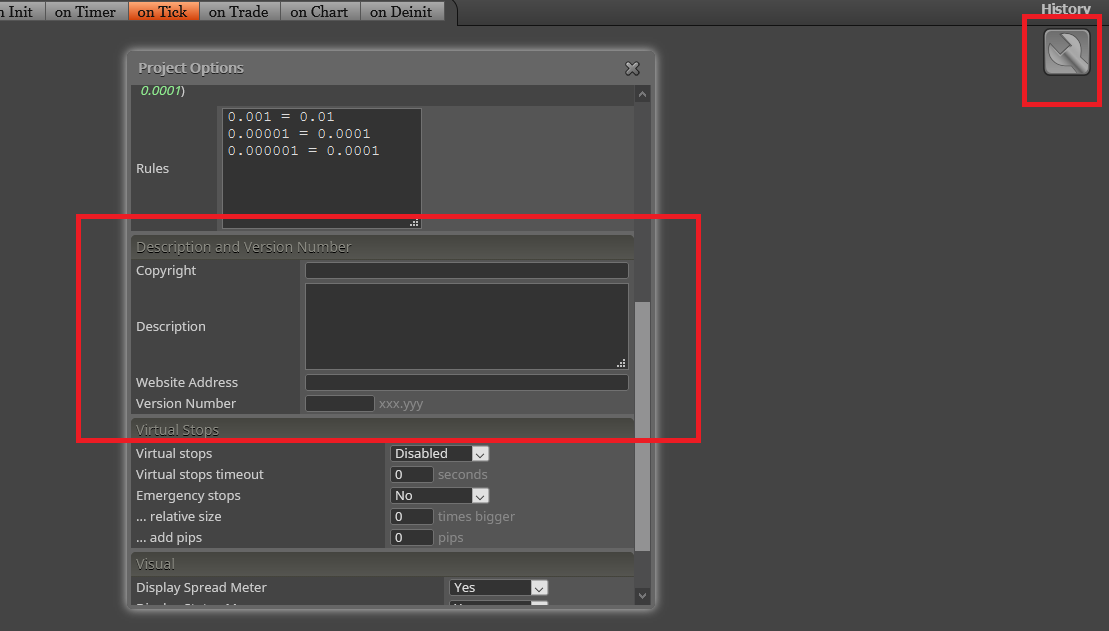The image size is (1109, 631).
Task: Click the Virtual stops timeout label
Action: click(x=199, y=474)
